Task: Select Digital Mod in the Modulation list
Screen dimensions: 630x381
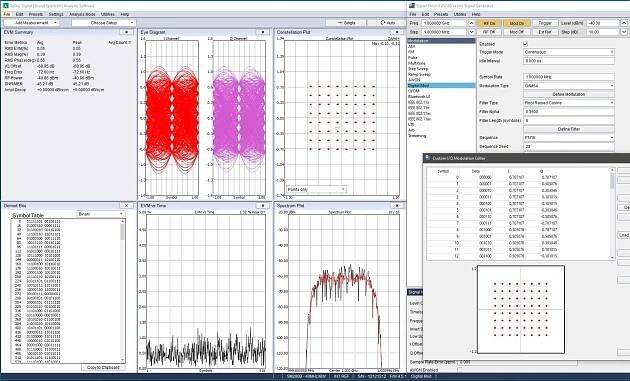Action: click(x=441, y=86)
